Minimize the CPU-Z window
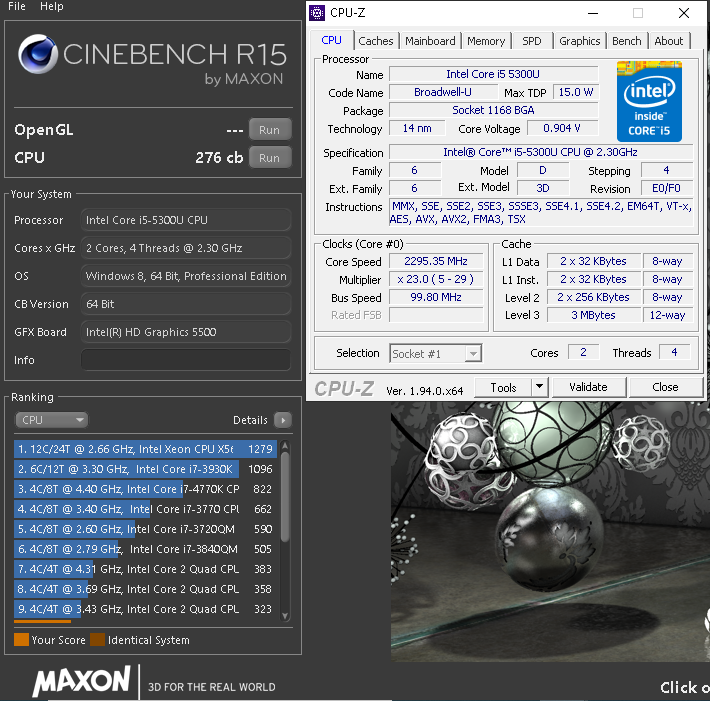710x701 pixels. (x=593, y=13)
